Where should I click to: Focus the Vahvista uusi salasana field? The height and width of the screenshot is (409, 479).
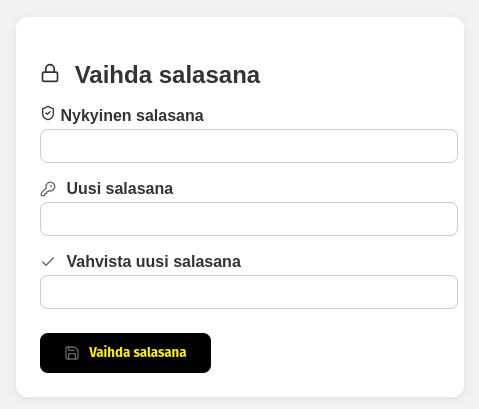(249, 292)
